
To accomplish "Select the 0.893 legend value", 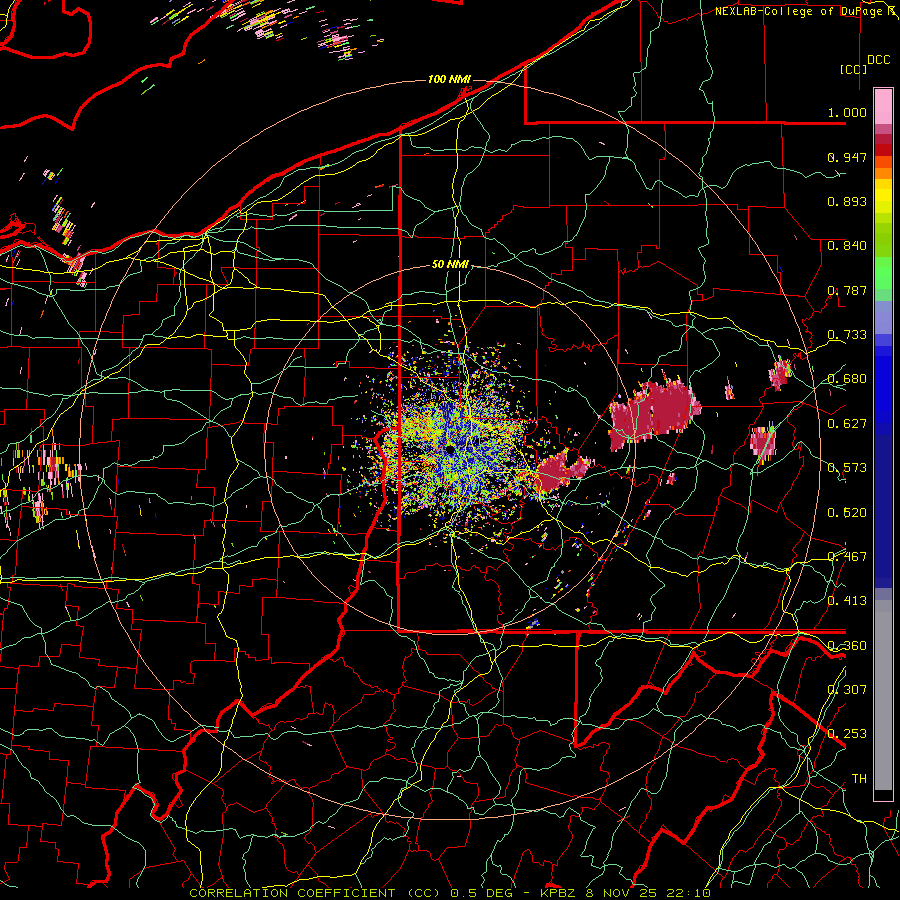I will point(847,201).
